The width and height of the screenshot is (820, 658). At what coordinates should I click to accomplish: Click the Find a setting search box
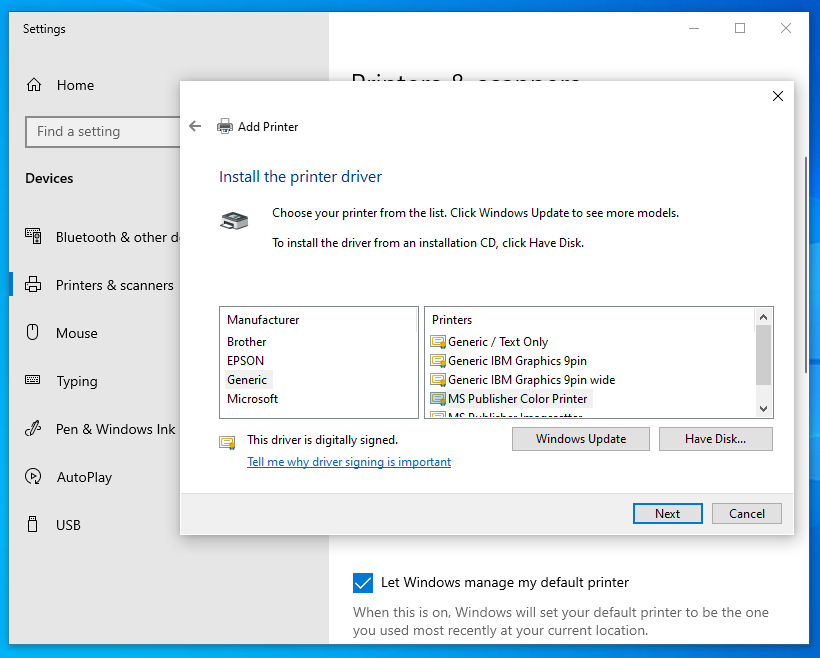(103, 131)
